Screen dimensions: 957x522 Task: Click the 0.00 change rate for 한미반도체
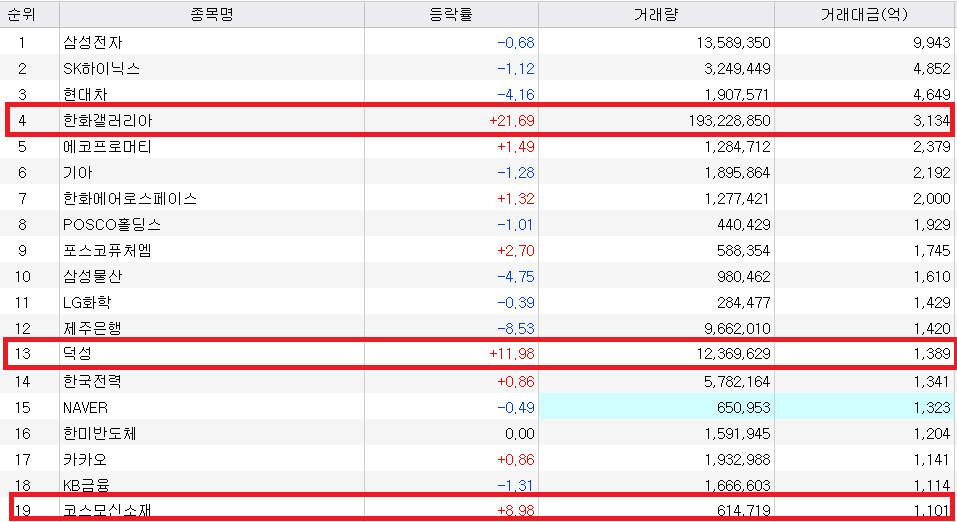pyautogui.click(x=519, y=434)
